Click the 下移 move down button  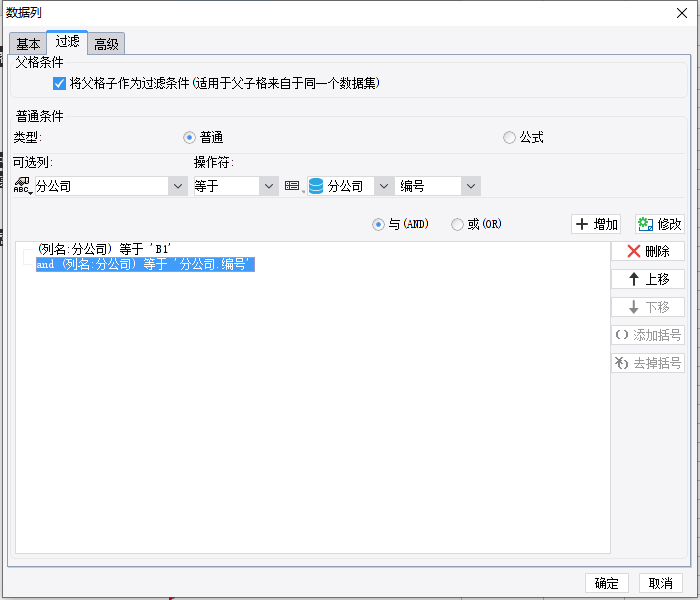coord(648,307)
